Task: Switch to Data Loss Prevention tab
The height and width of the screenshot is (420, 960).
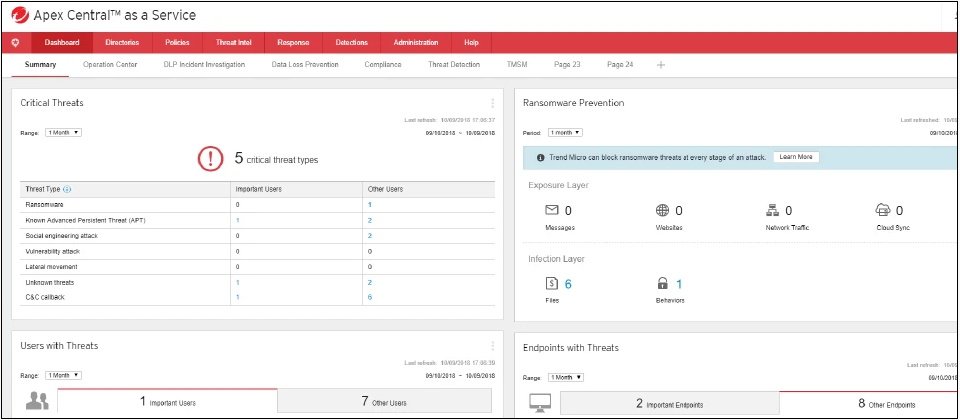Action: [305, 65]
